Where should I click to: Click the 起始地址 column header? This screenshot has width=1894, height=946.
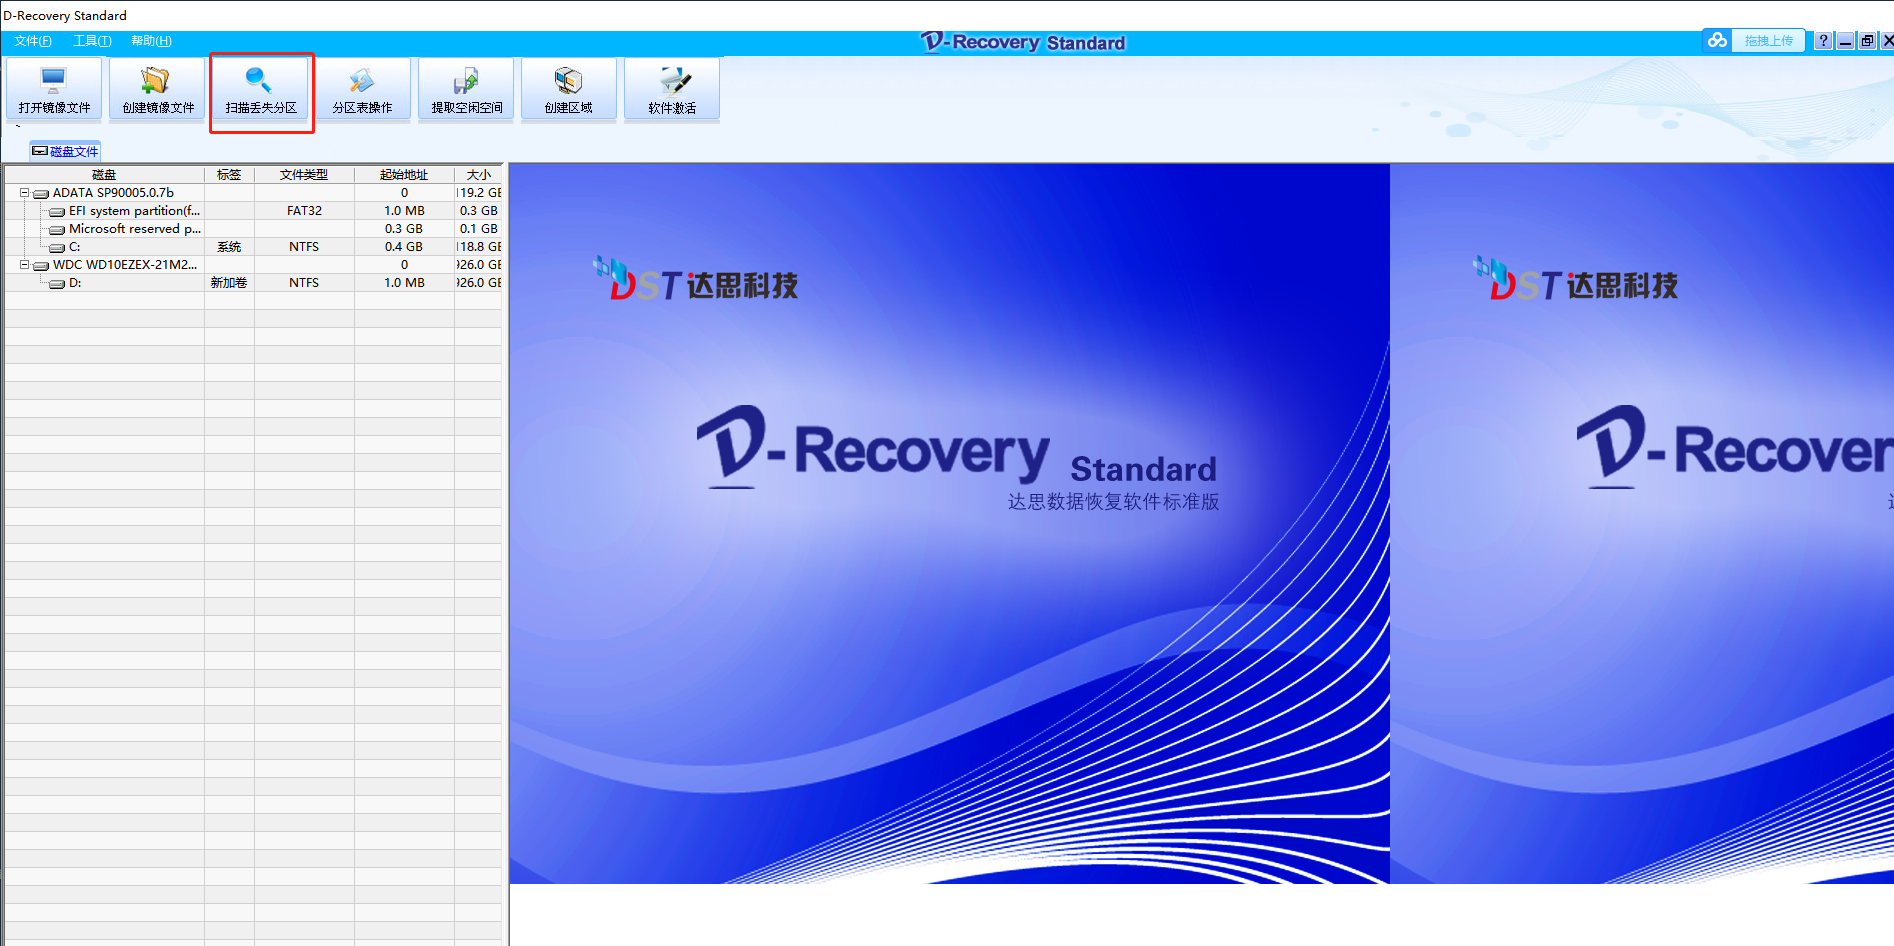(404, 175)
